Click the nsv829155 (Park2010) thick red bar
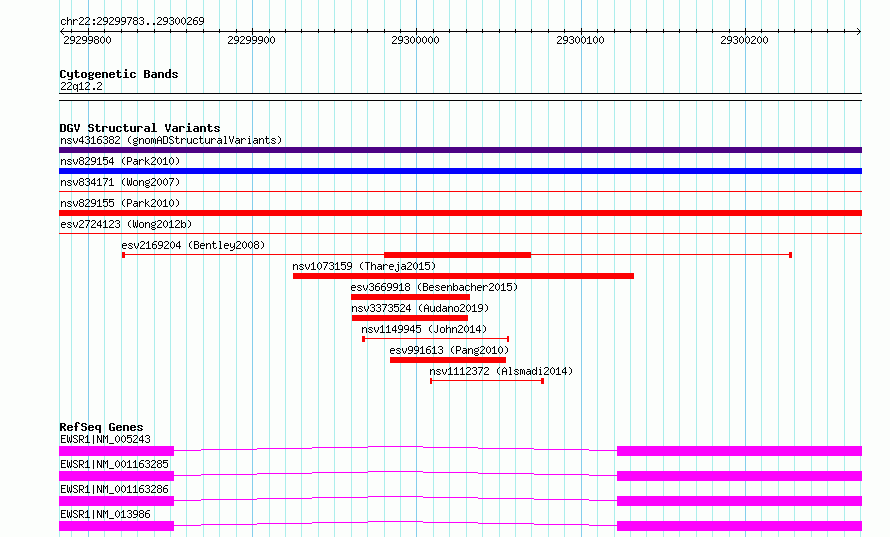Screen dimensions: 890x537 tap(460, 213)
